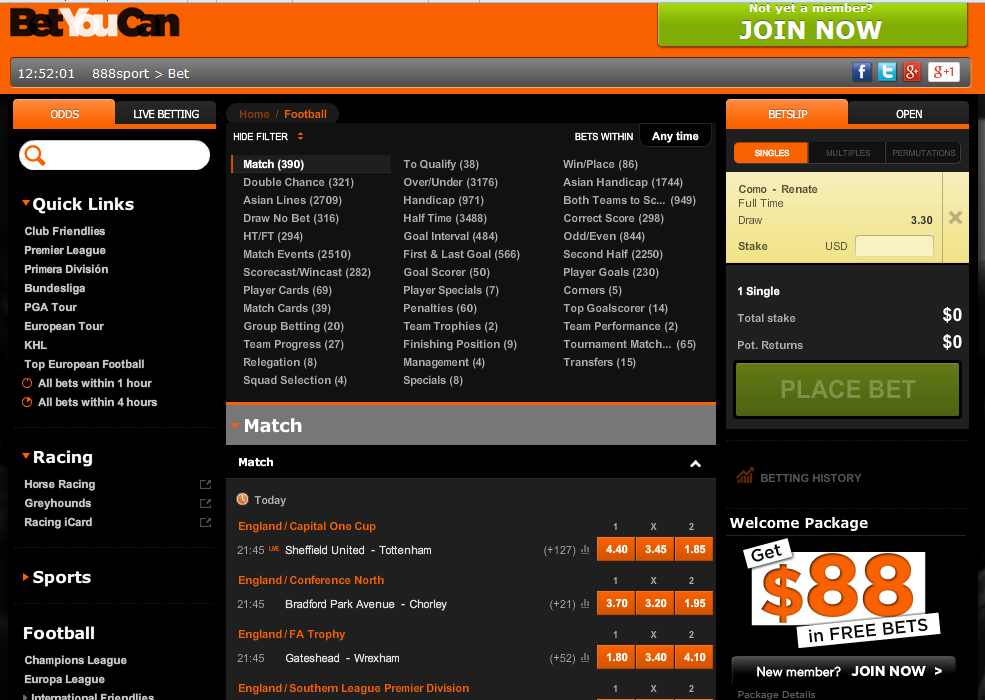Open the Football breadcrumb link
985x700 pixels.
[x=305, y=114]
